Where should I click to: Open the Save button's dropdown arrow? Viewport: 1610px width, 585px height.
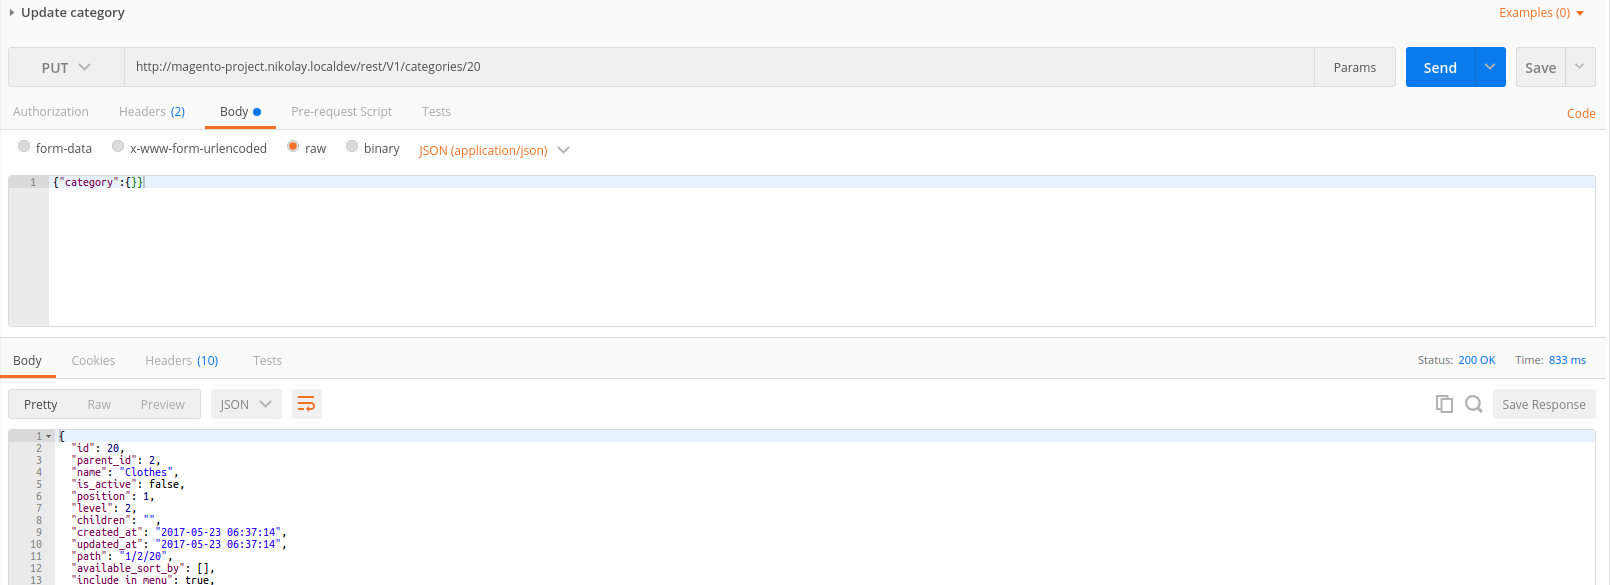tap(1580, 67)
